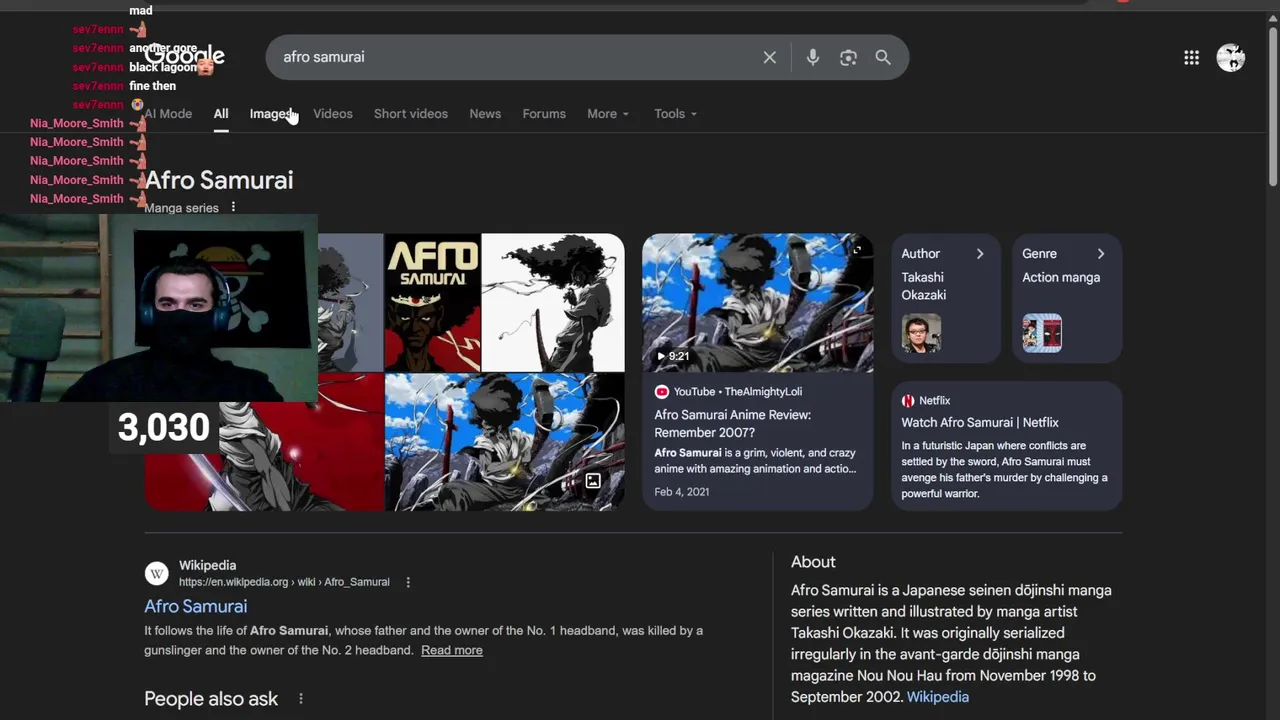Open the AFRO SAMURAI logo cover image

433,303
